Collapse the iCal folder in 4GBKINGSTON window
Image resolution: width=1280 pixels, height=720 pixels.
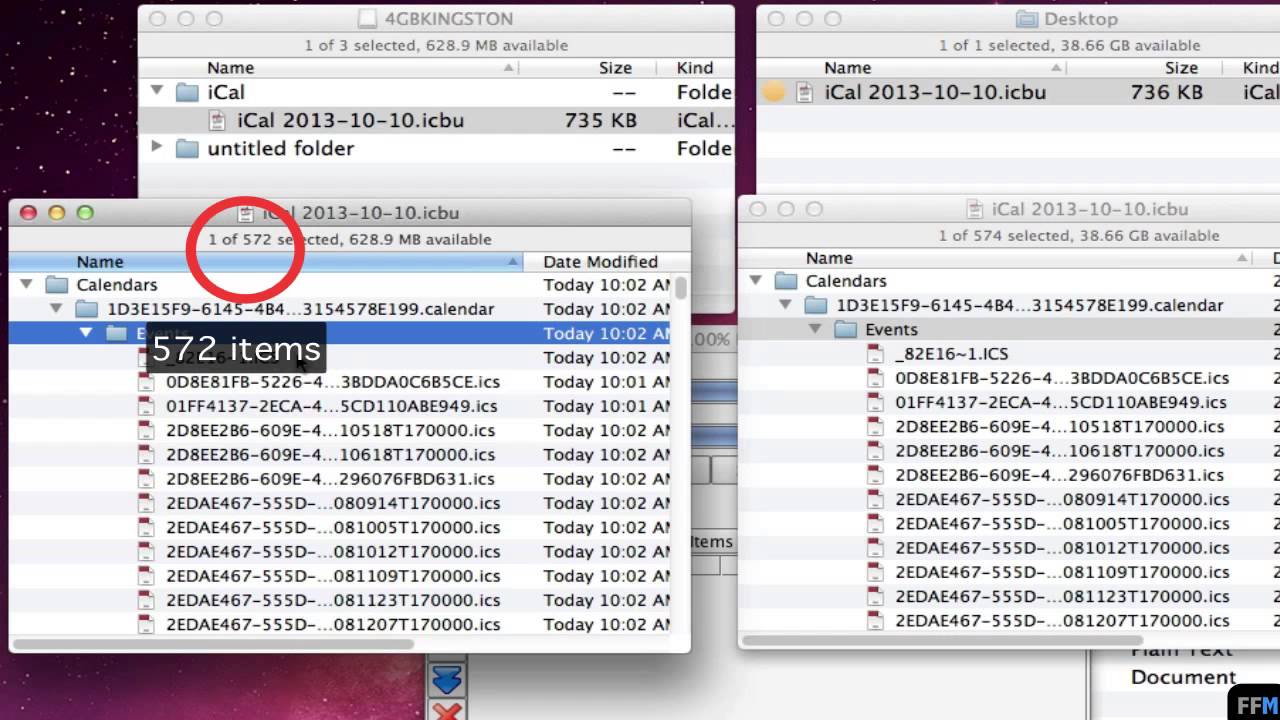tap(156, 92)
